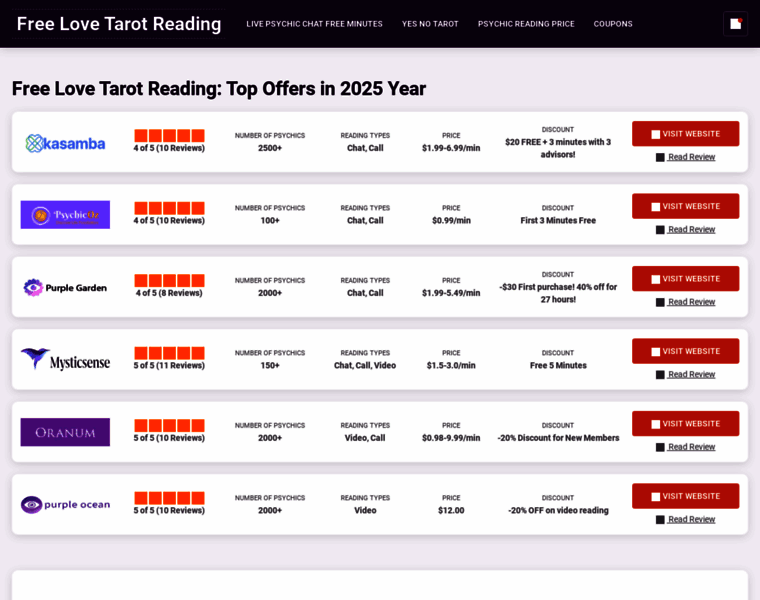
Task: Open Live Psychic Chat Free Minutes menu
Action: tap(314, 24)
